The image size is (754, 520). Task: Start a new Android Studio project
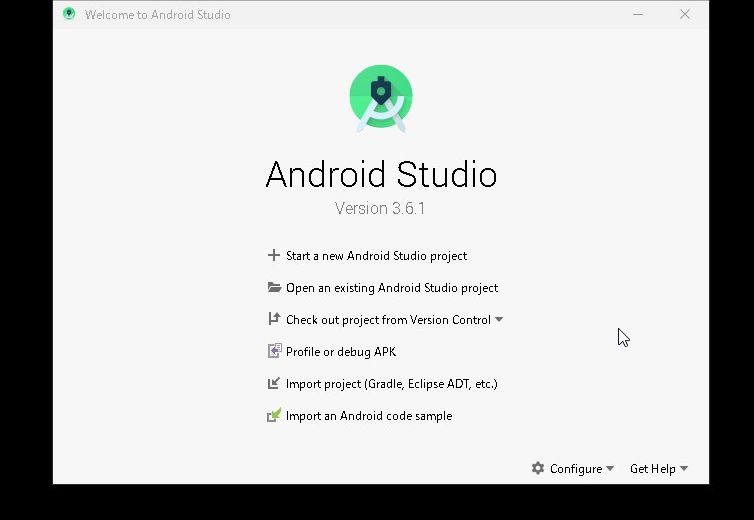pyautogui.click(x=376, y=256)
